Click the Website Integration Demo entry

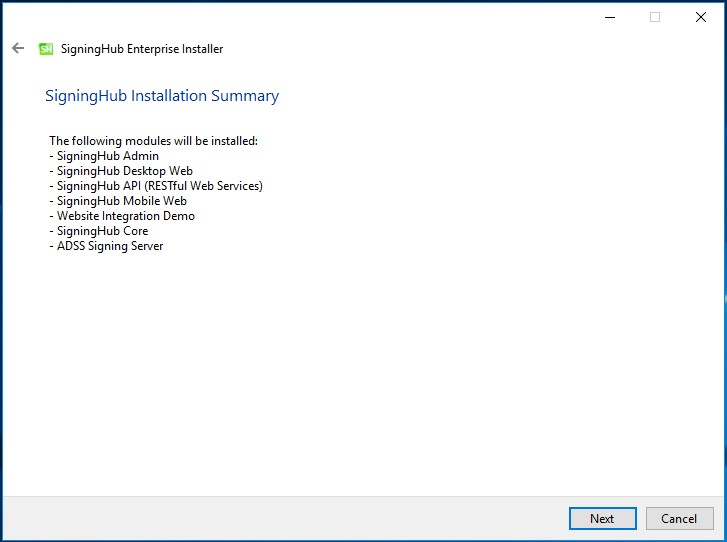(x=122, y=216)
